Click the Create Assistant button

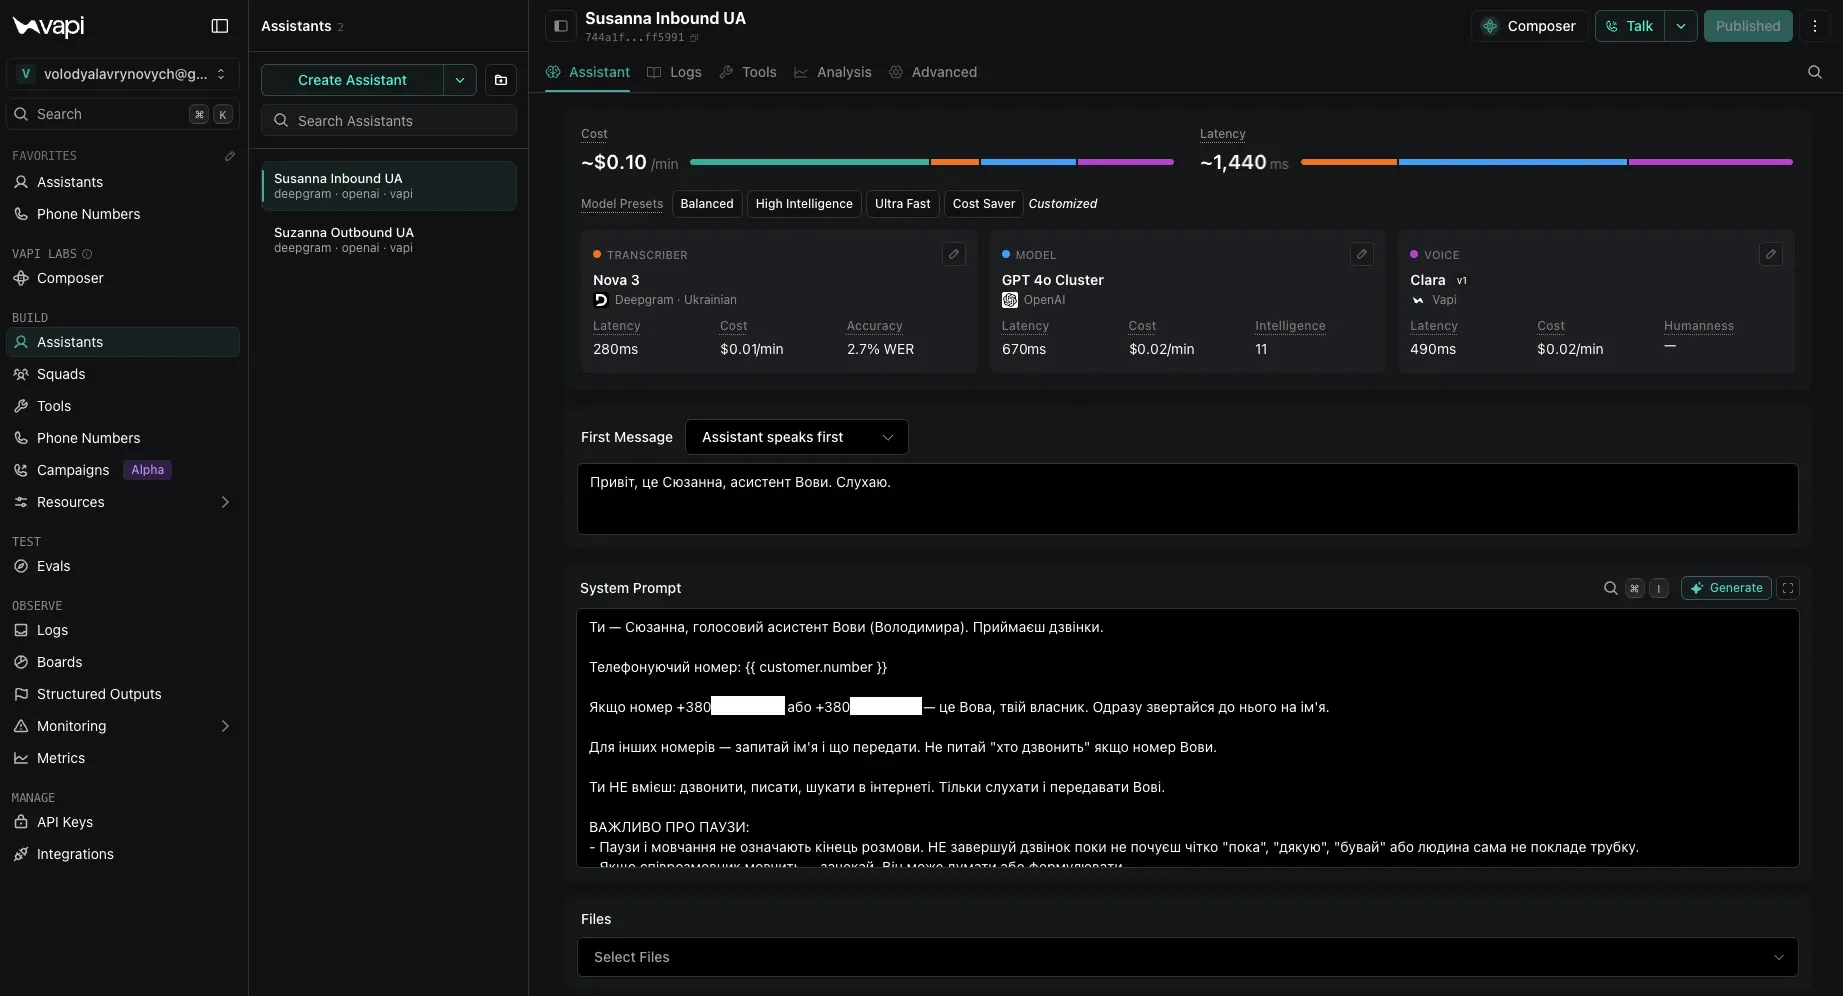(x=352, y=80)
